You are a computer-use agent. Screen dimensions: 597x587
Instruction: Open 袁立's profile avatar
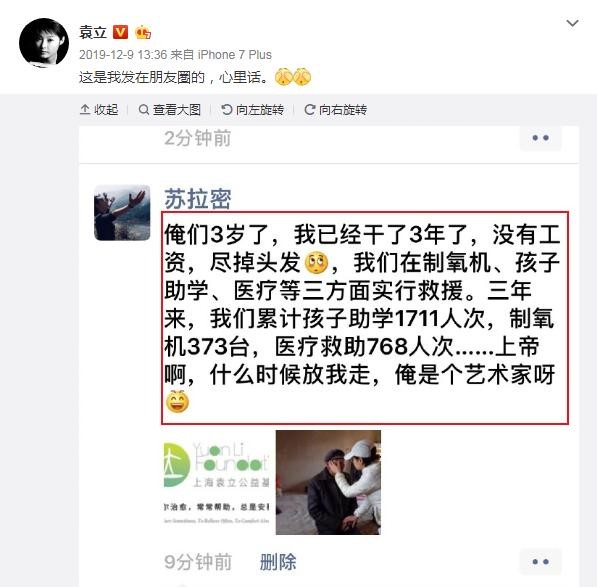click(44, 42)
